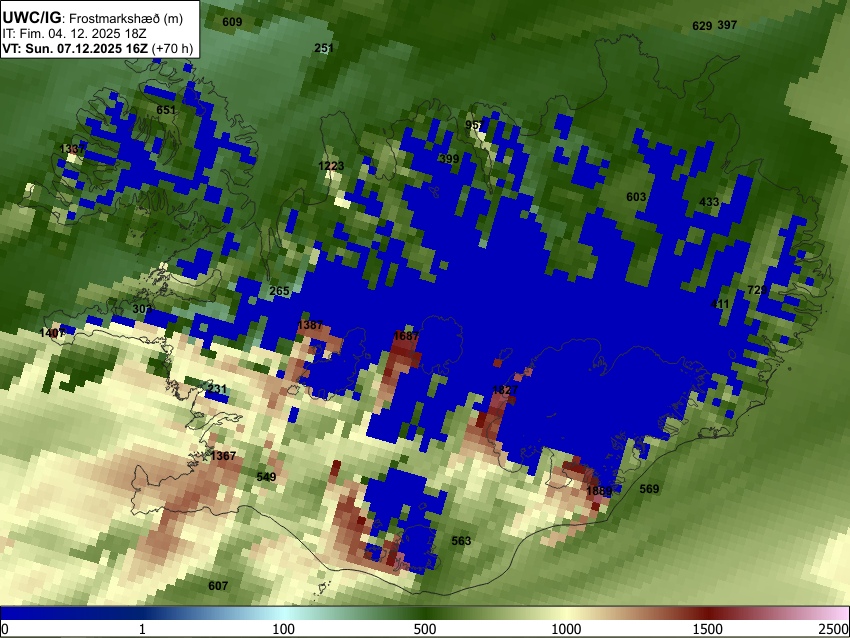Click the 651 value in the Westfjords
This screenshot has width=850, height=638.
click(x=166, y=110)
